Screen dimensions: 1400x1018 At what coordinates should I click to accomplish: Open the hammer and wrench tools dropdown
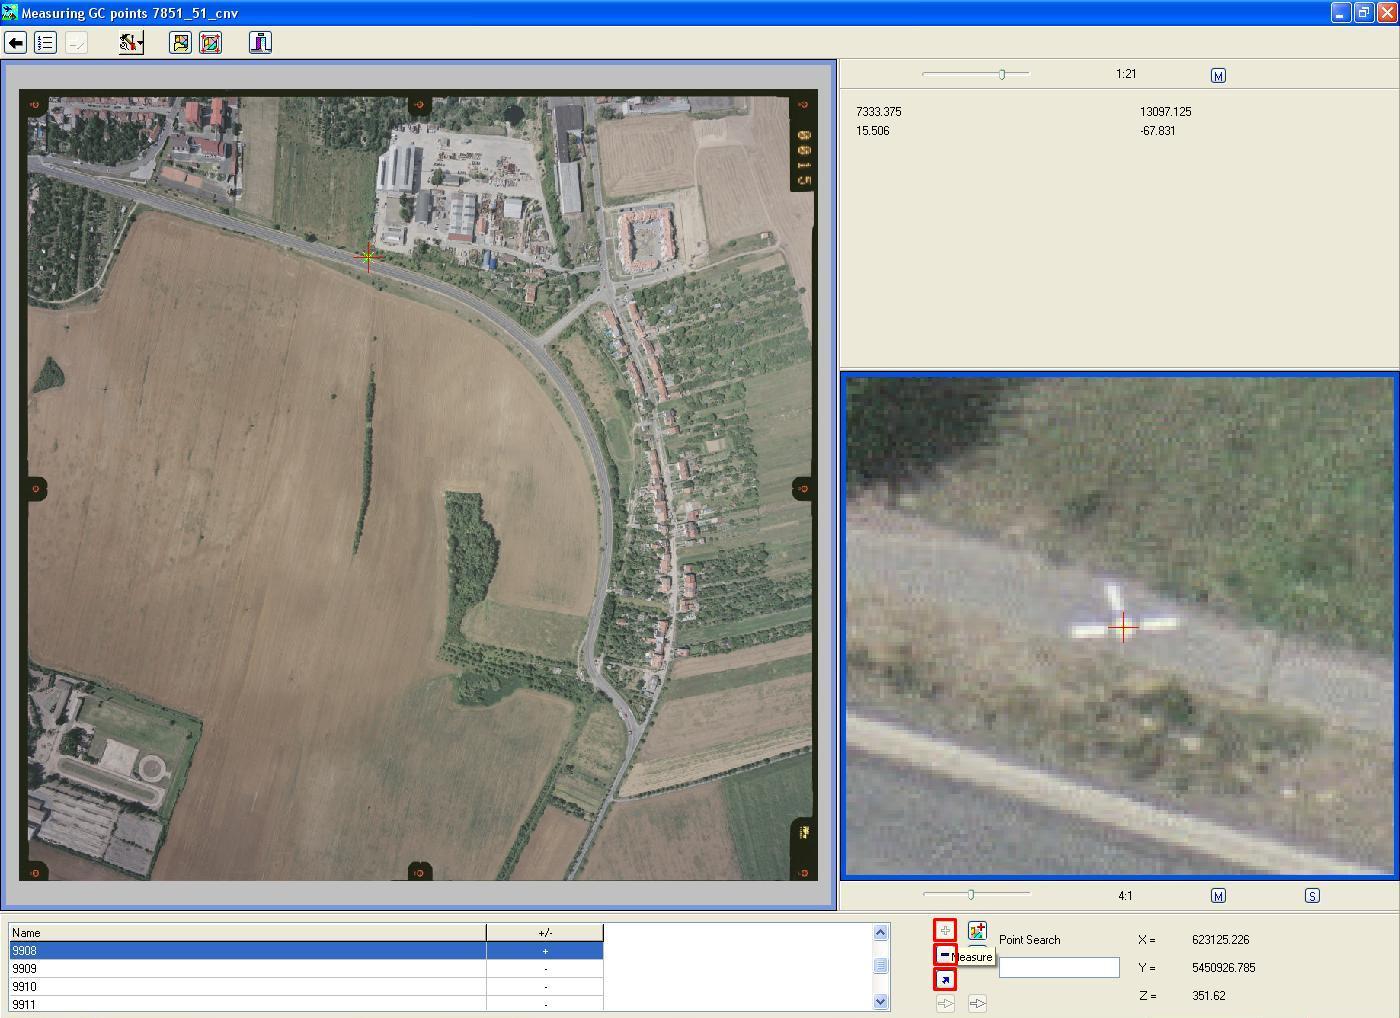(131, 43)
